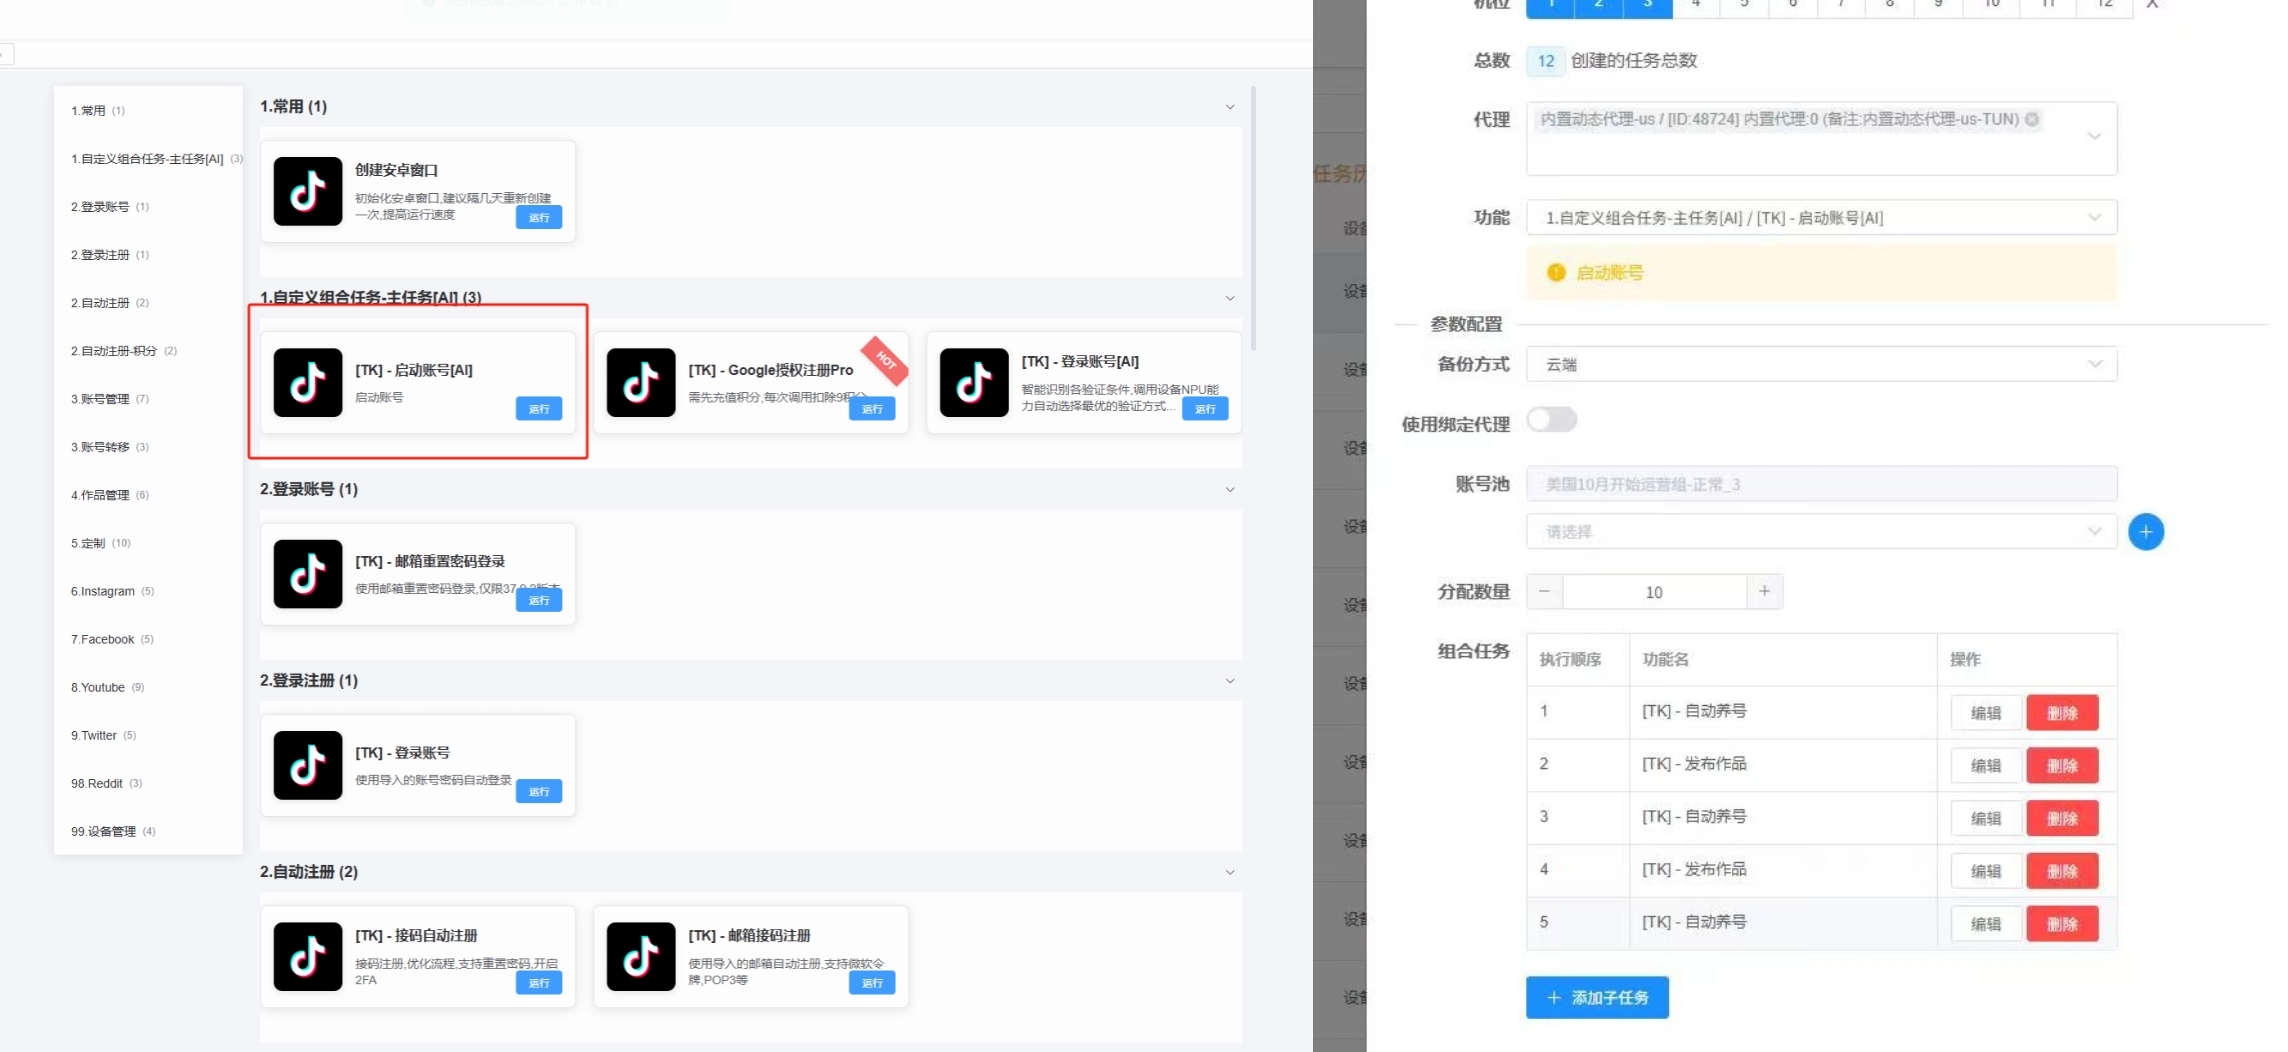Edit the second subtask 发布作品
The height and width of the screenshot is (1052, 2288).
[x=1985, y=766]
